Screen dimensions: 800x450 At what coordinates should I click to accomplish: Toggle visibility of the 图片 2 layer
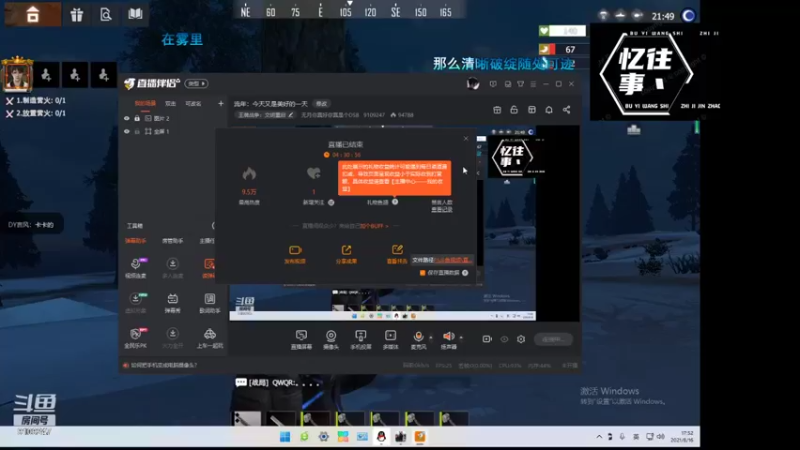pos(127,118)
